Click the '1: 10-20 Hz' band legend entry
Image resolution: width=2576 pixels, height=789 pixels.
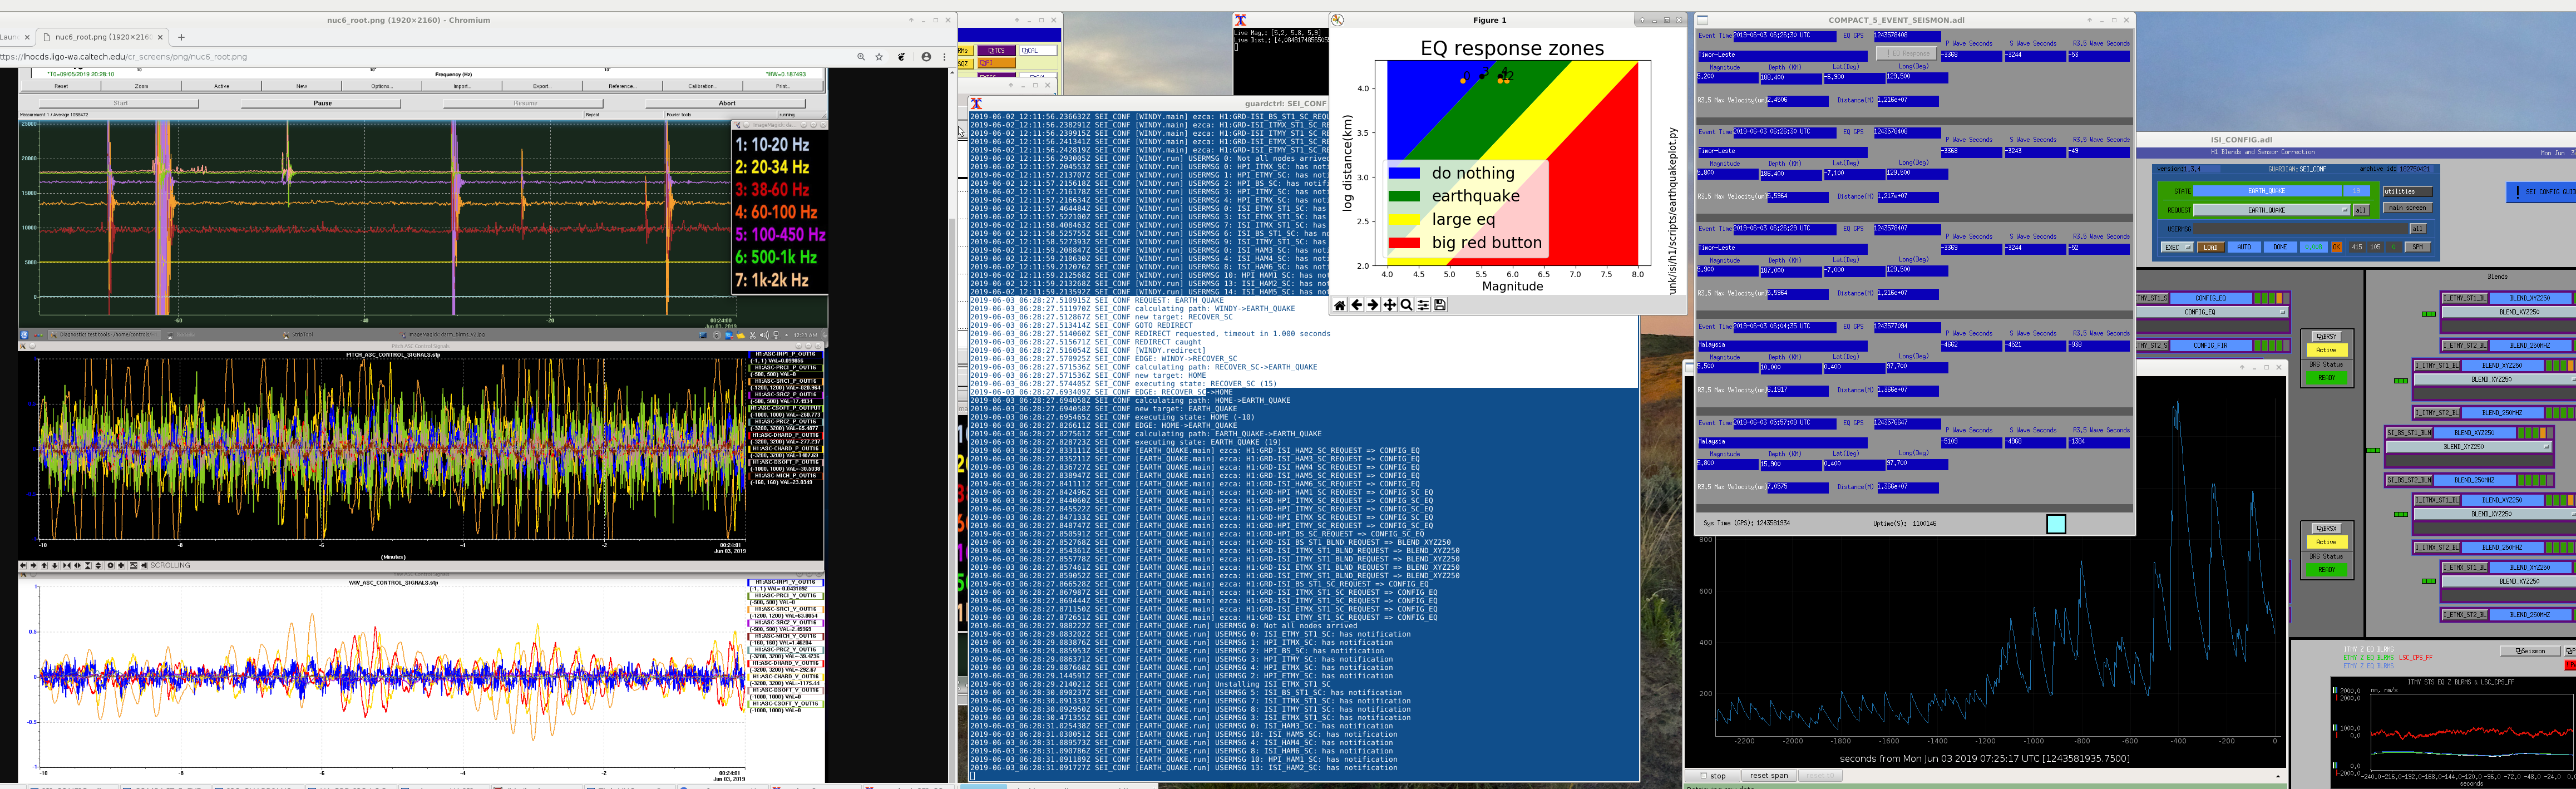coord(772,144)
